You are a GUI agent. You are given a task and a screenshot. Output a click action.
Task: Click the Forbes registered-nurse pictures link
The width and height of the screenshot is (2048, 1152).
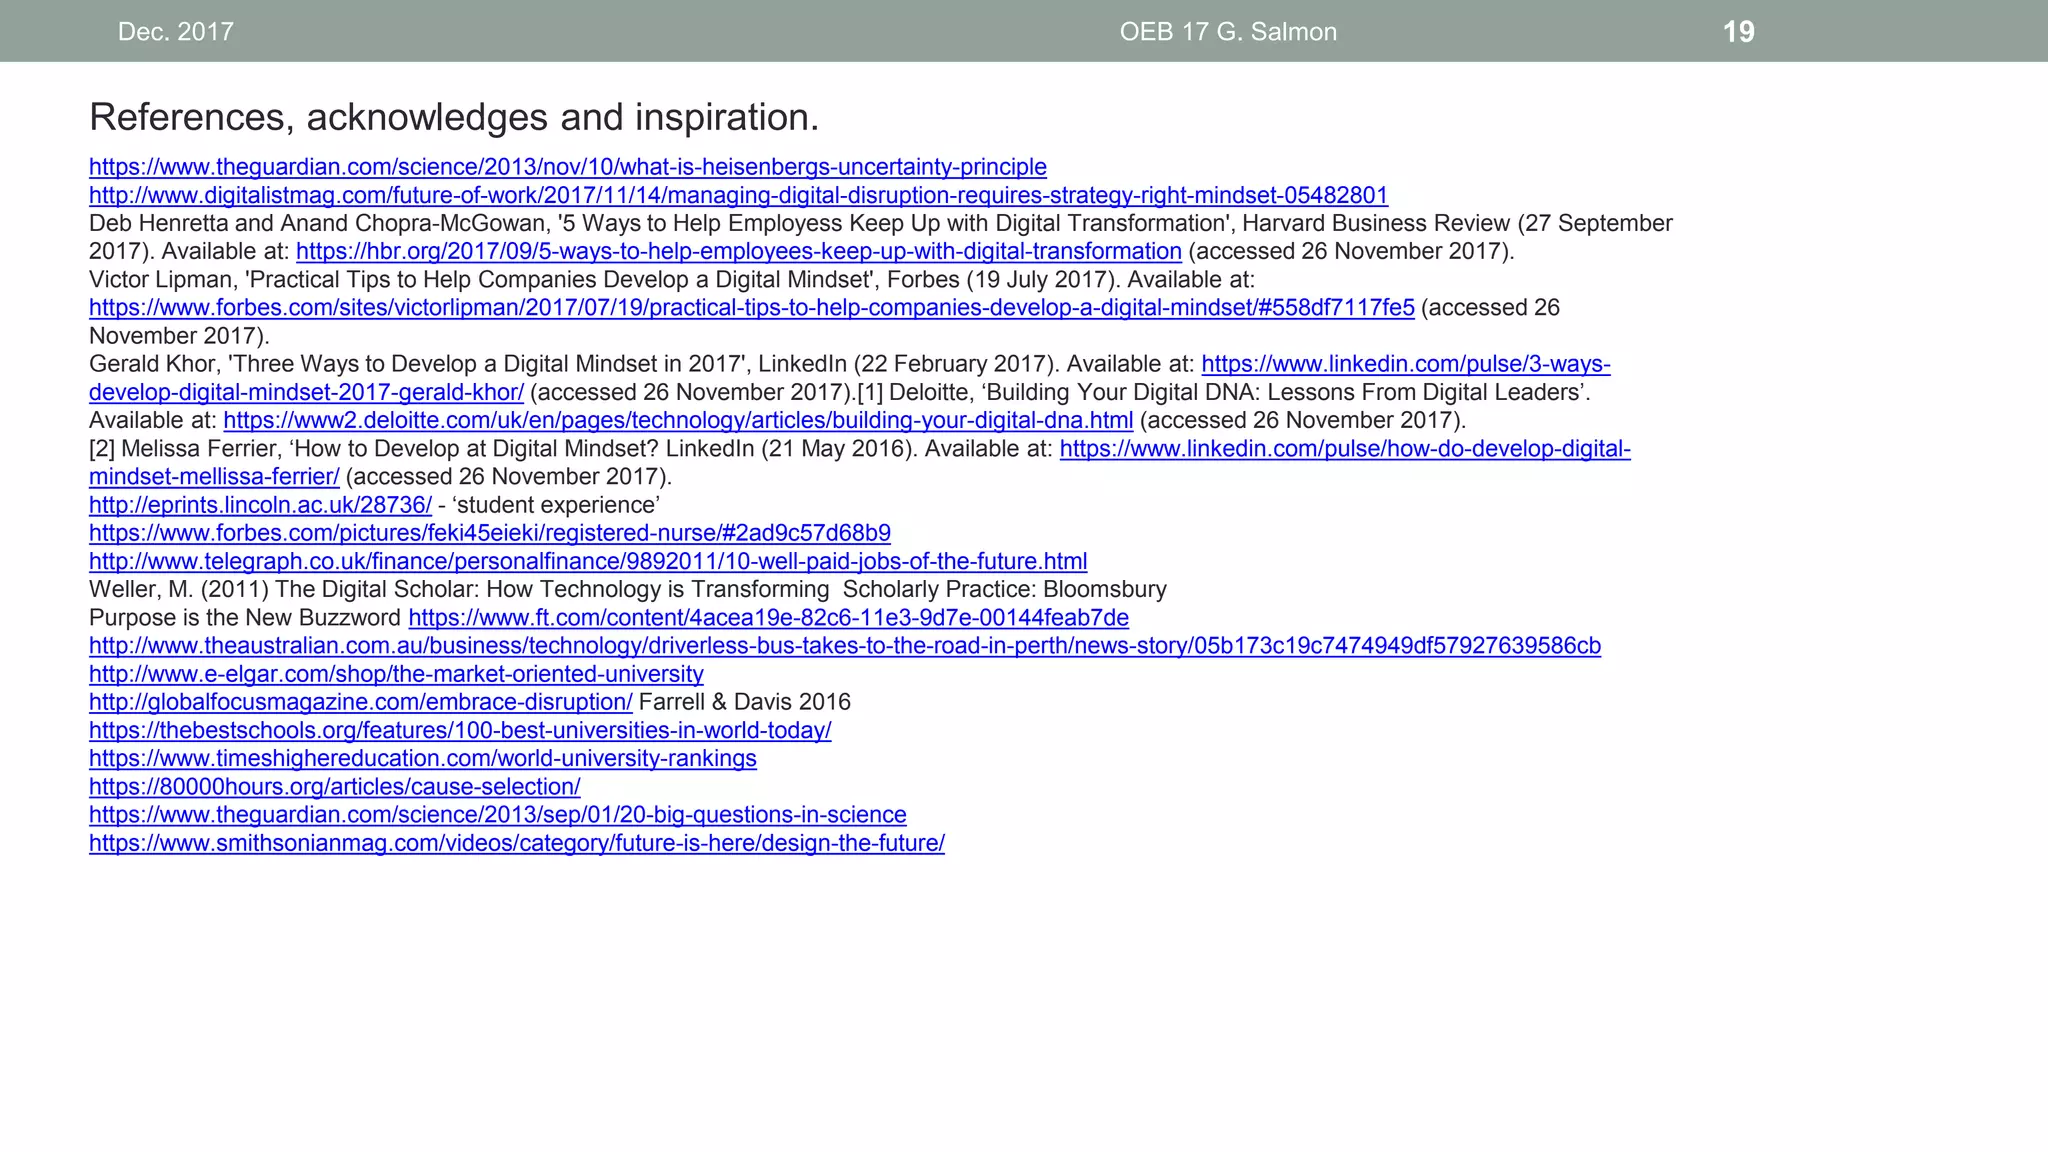coord(489,533)
